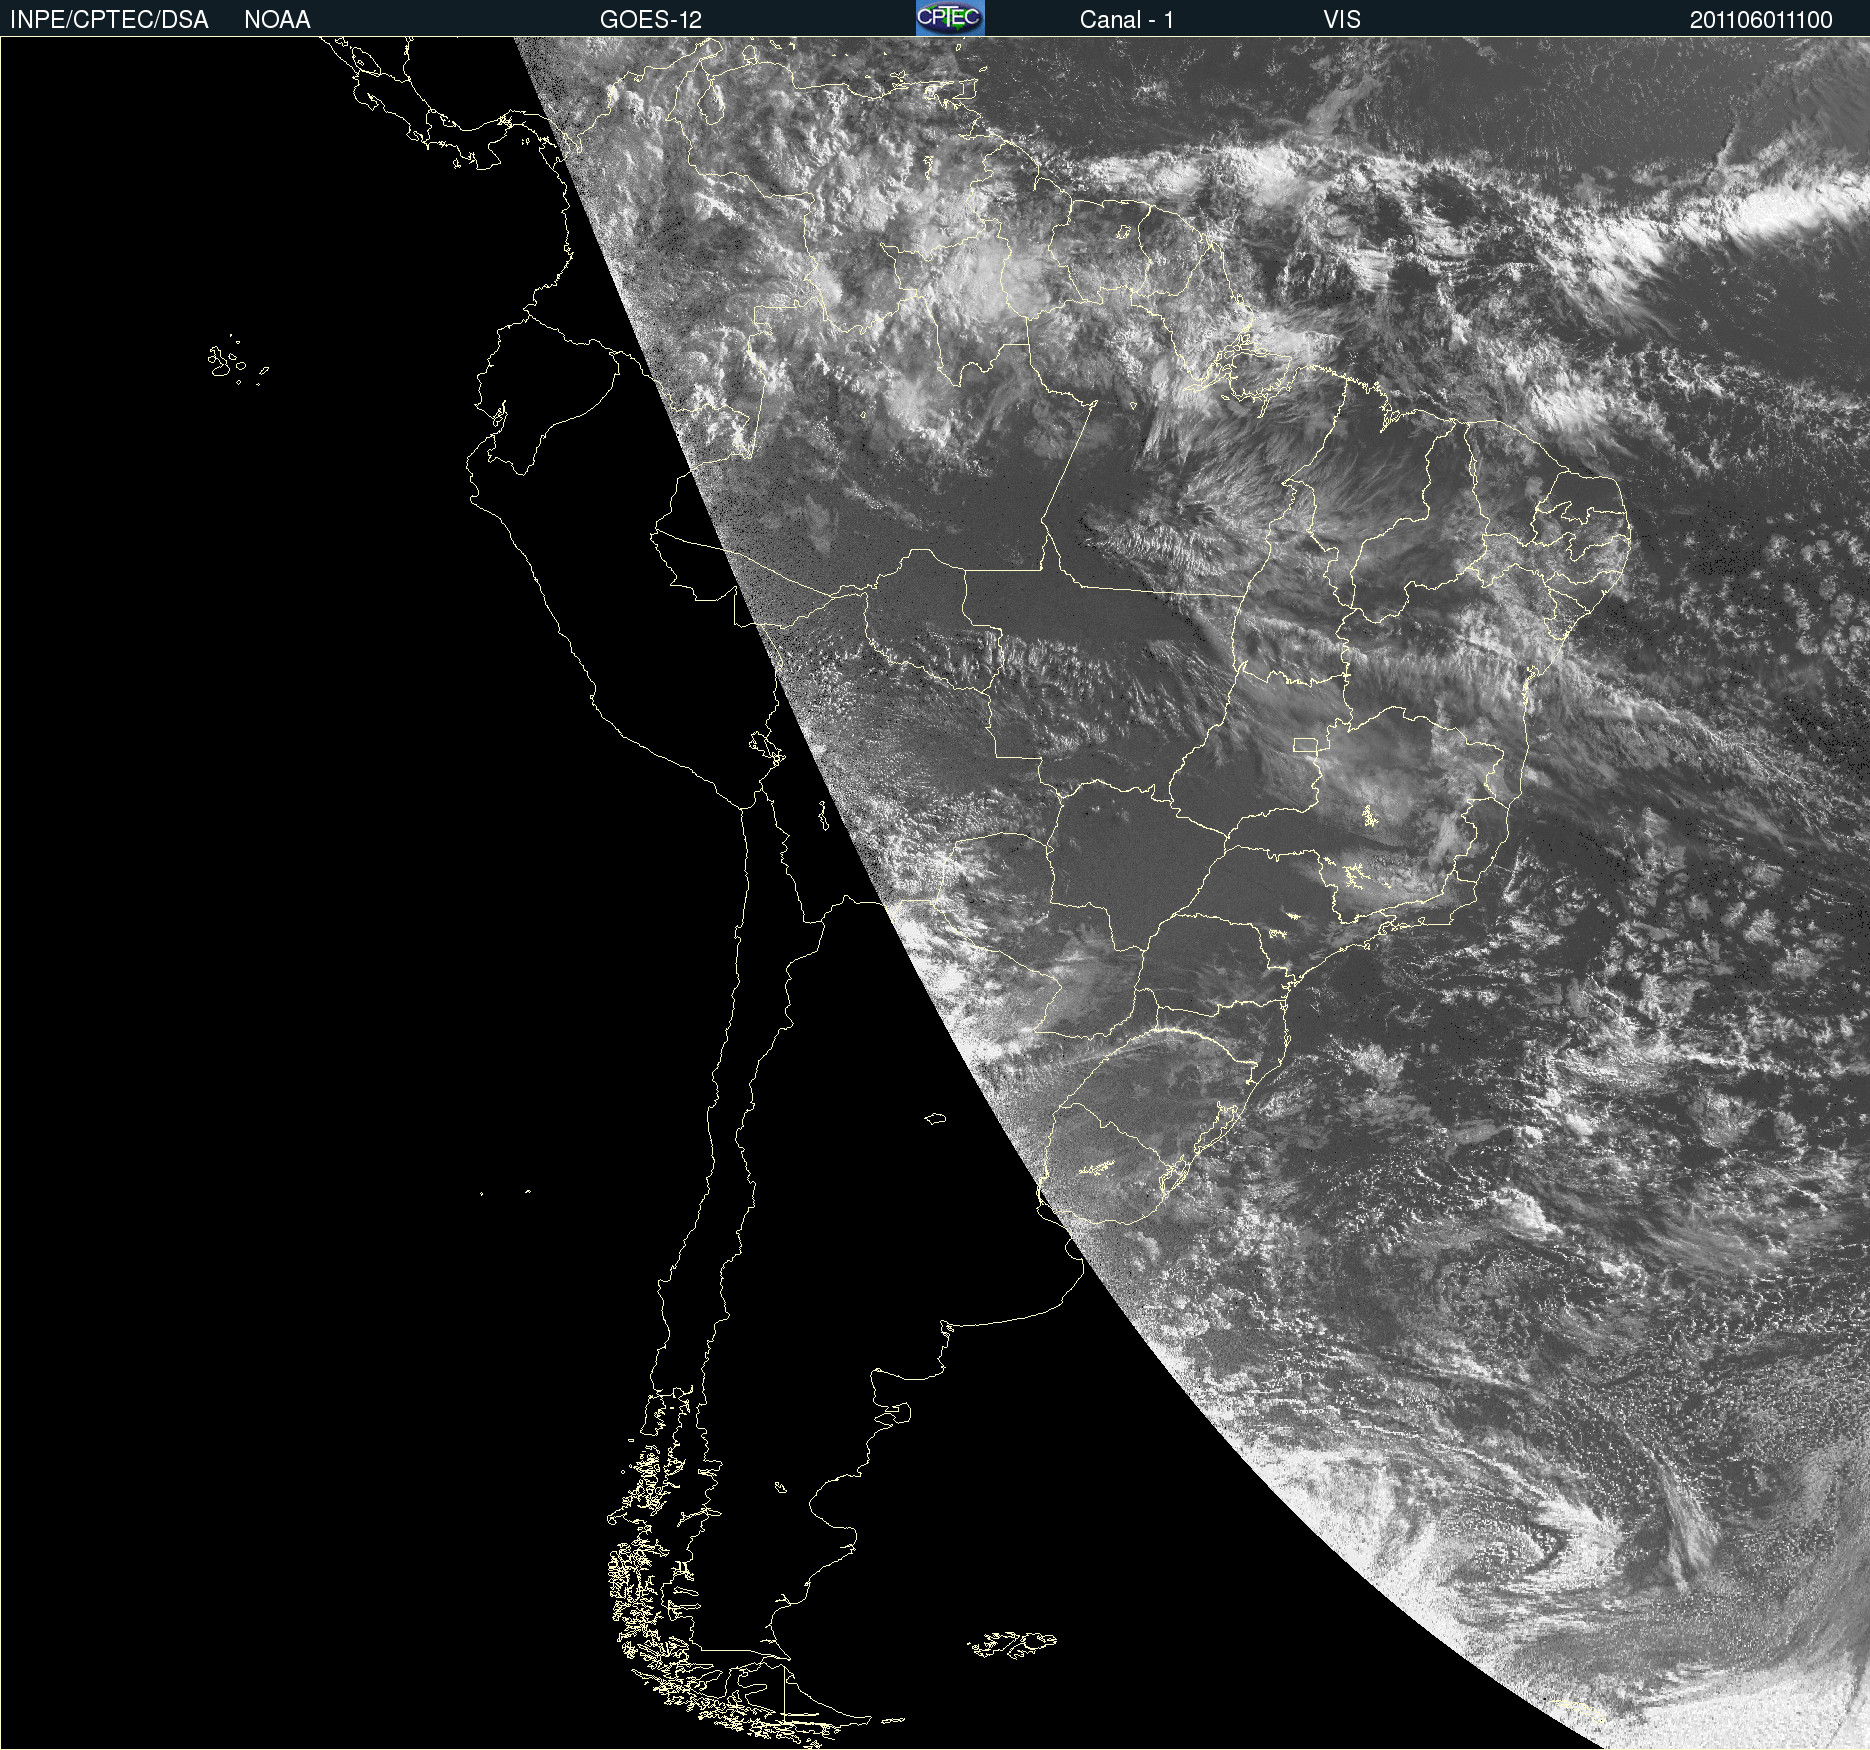Image resolution: width=1870 pixels, height=1750 pixels.
Task: Click the CPTEC logo in the header
Action: (x=950, y=18)
